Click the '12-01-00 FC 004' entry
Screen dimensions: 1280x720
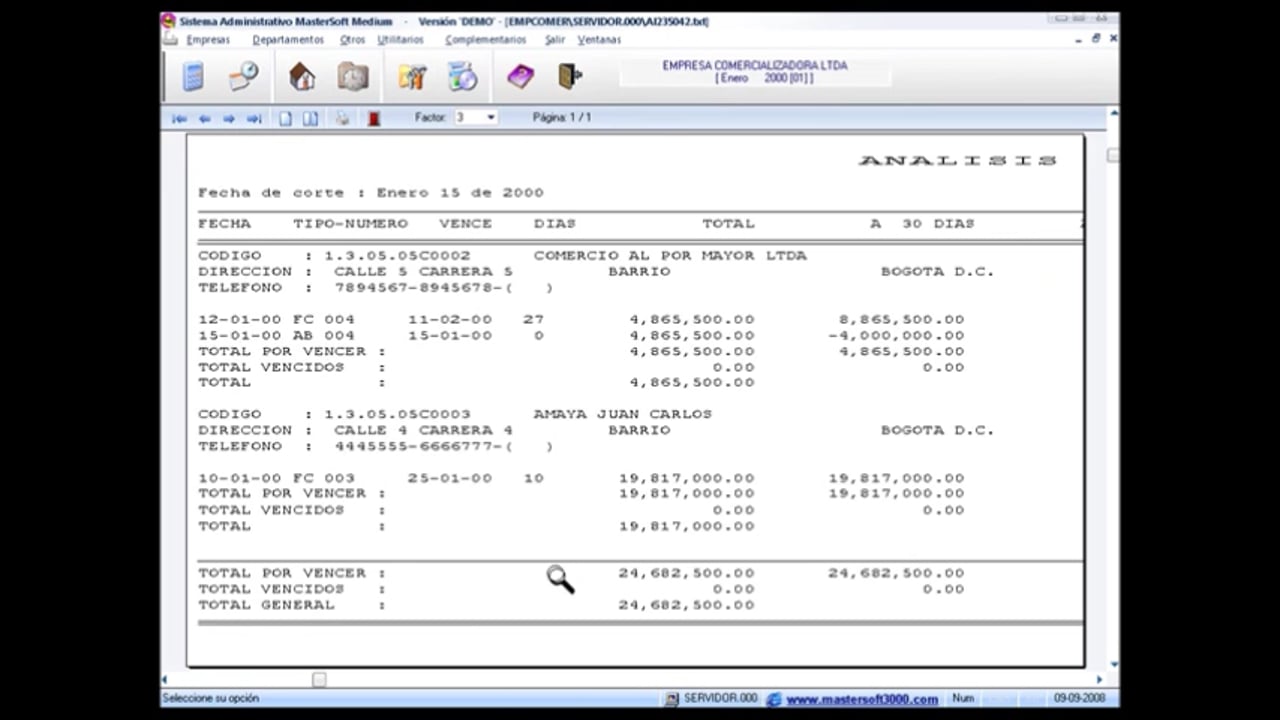pyautogui.click(x=276, y=320)
